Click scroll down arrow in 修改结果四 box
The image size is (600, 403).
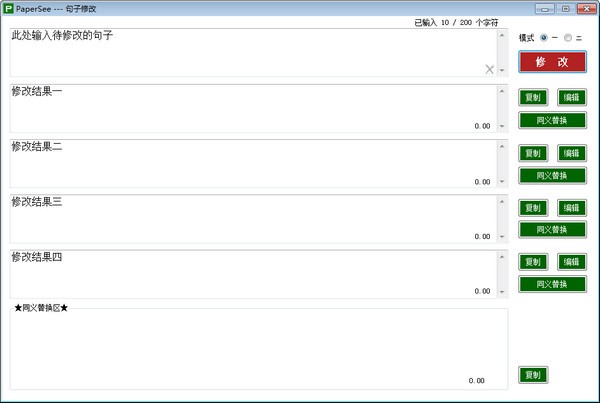click(502, 291)
